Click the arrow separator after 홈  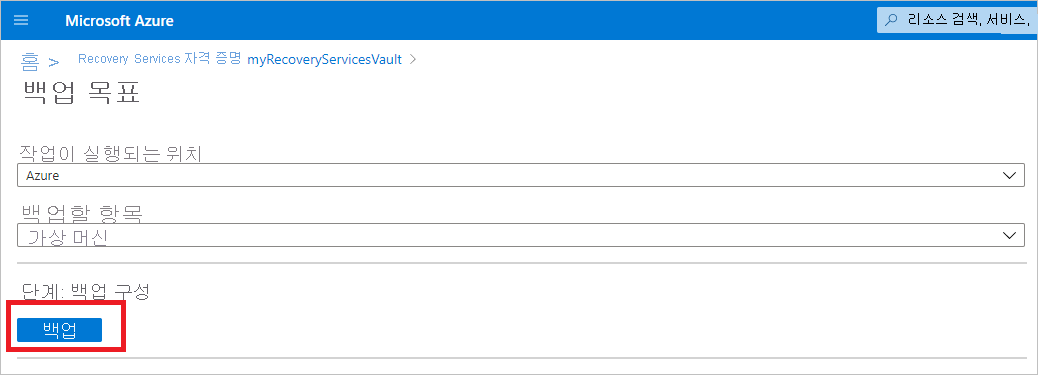[x=54, y=62]
